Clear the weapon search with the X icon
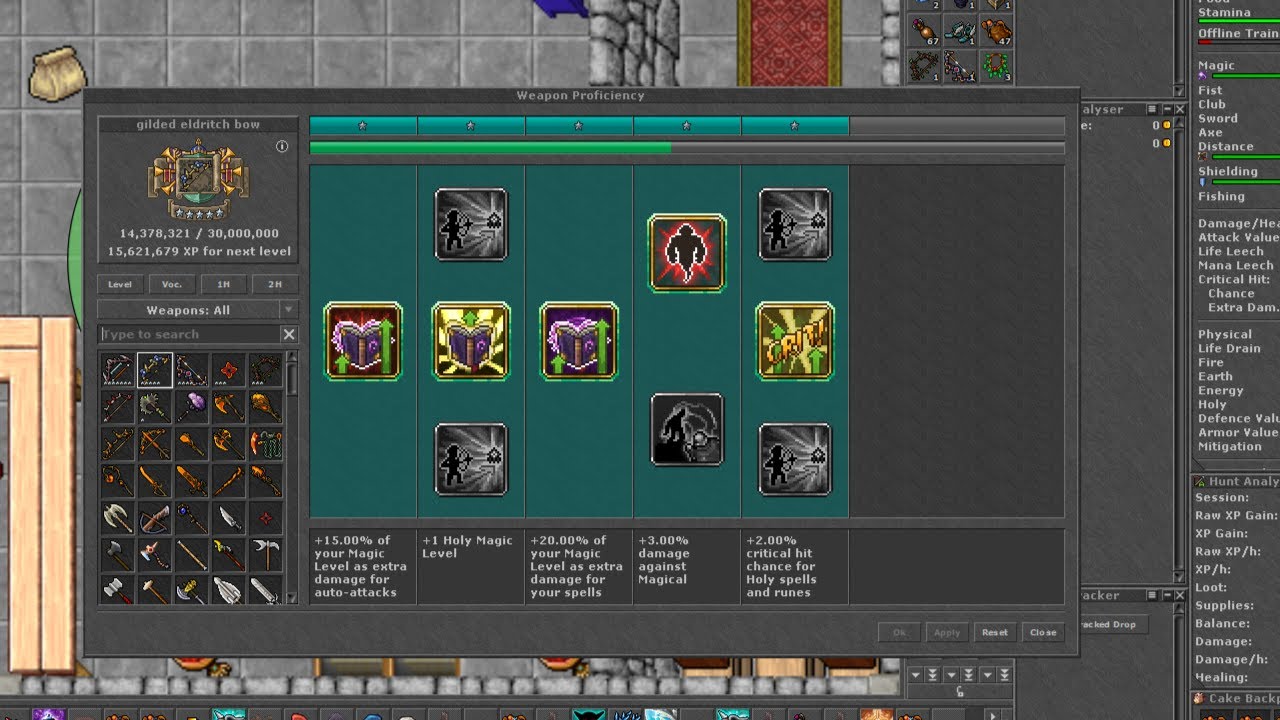Viewport: 1280px width, 720px height. [x=288, y=334]
